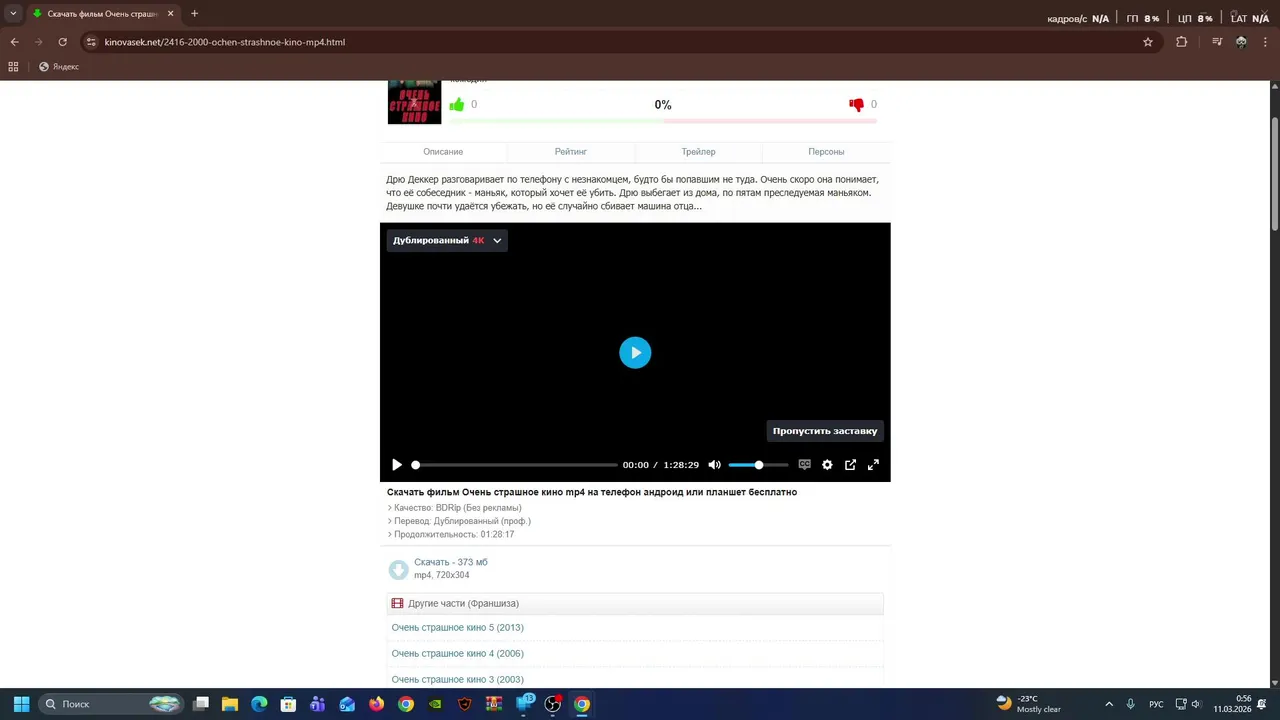Viewport: 1280px width, 720px height.
Task: Open the browser extensions puzzle icon
Action: 1182,42
